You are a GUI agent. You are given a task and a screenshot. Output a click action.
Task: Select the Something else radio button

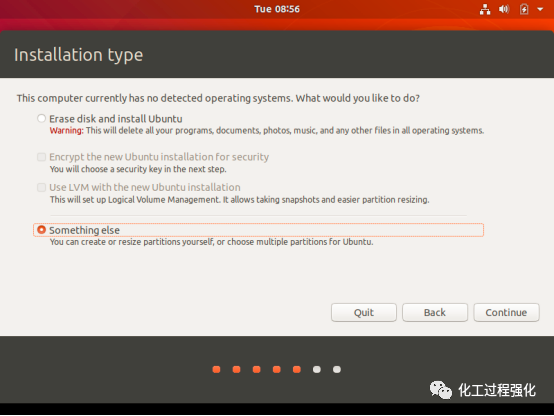pyautogui.click(x=41, y=230)
